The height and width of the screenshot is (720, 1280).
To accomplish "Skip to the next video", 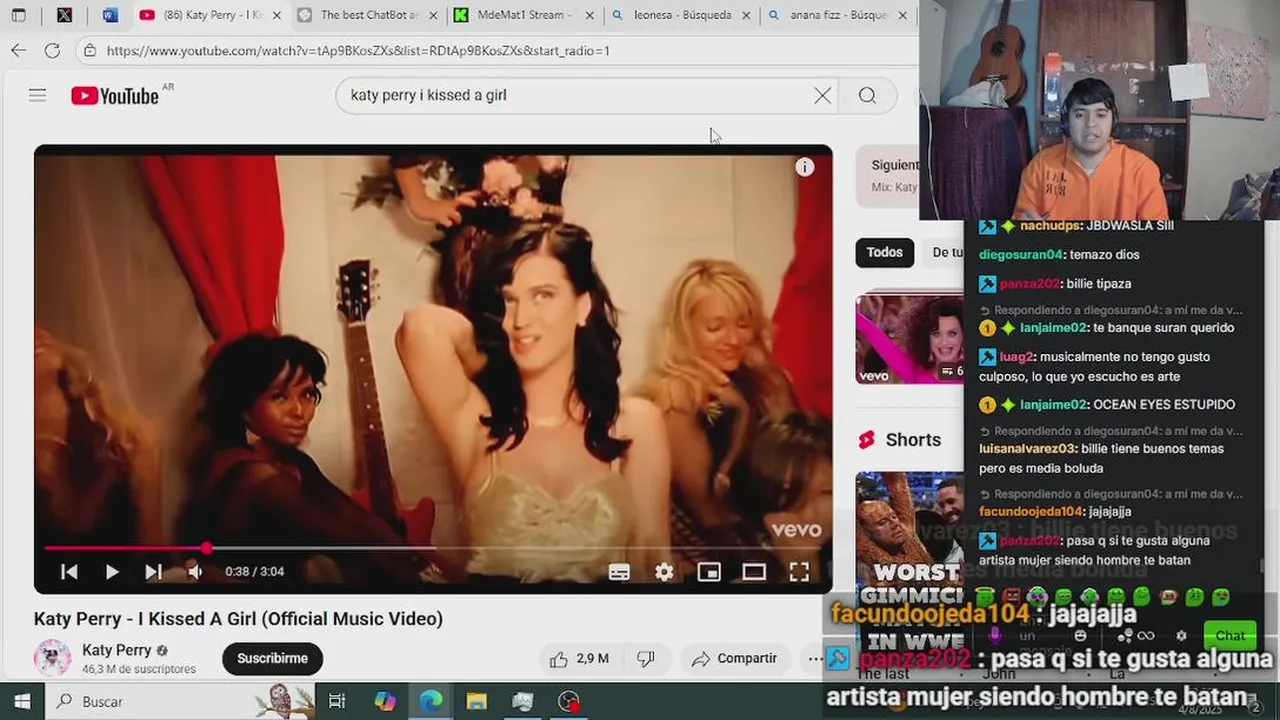I will click(153, 572).
